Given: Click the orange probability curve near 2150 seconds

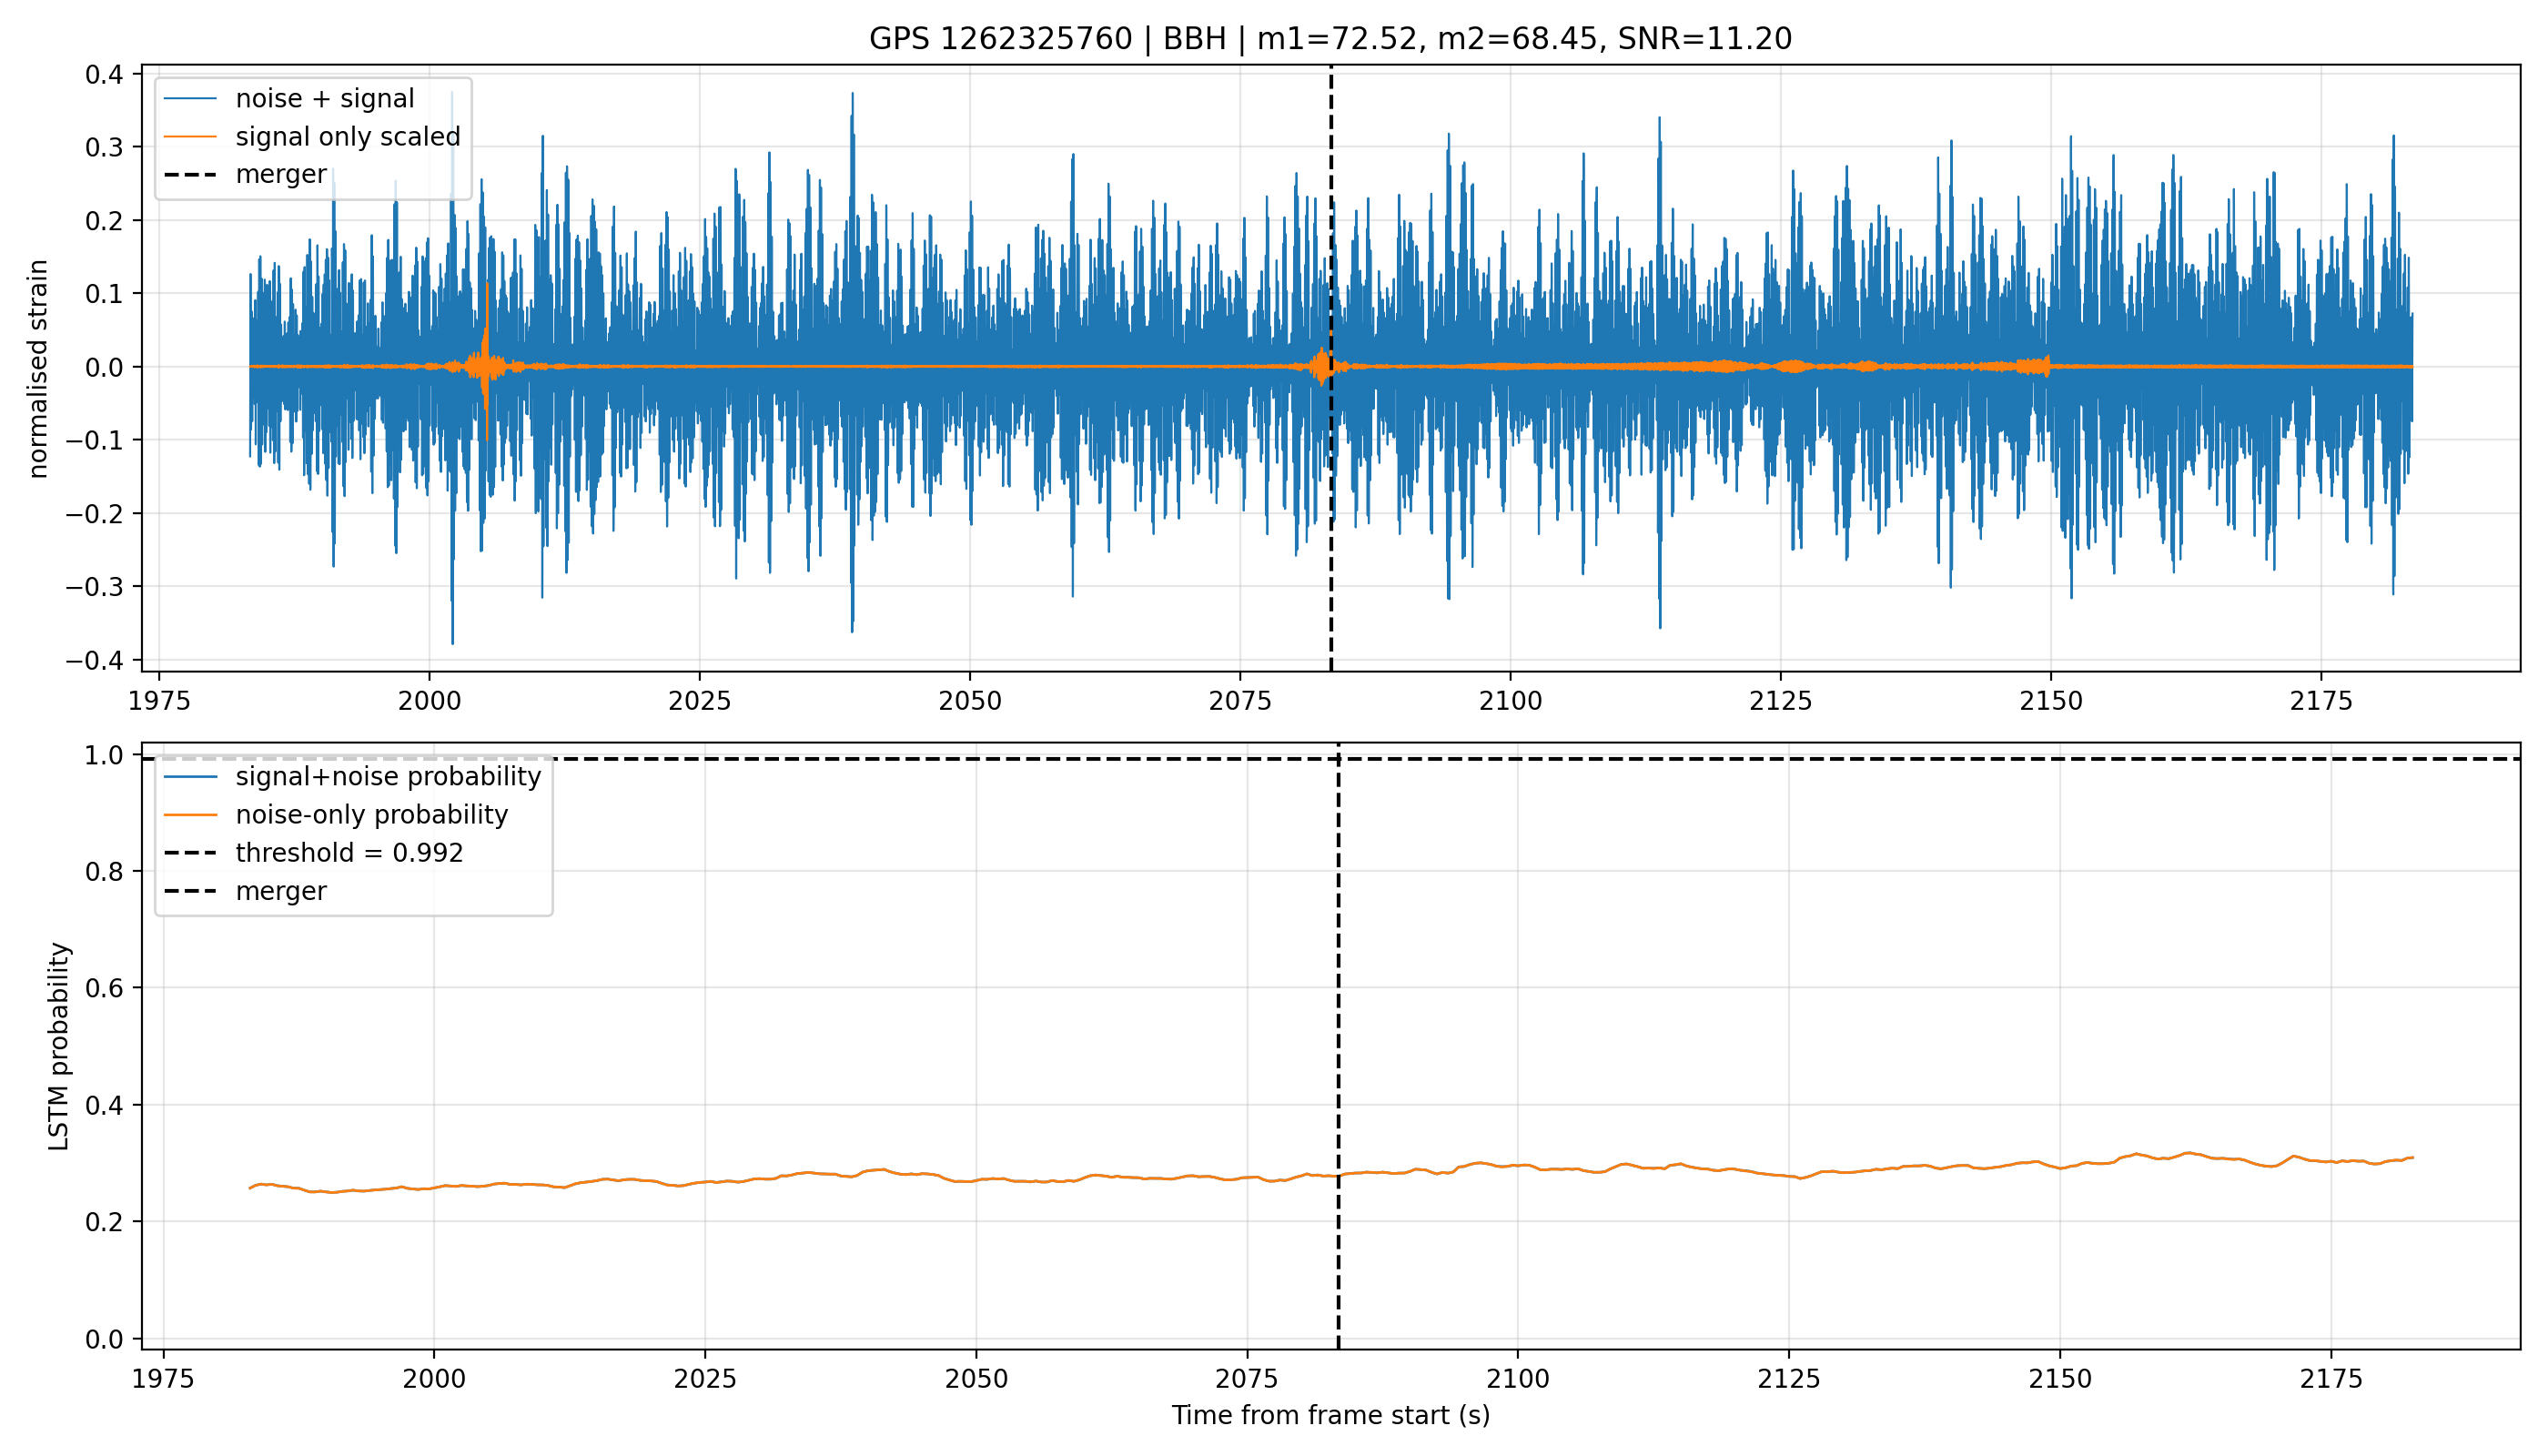Looking at the screenshot, I should pyautogui.click(x=2060, y=1168).
